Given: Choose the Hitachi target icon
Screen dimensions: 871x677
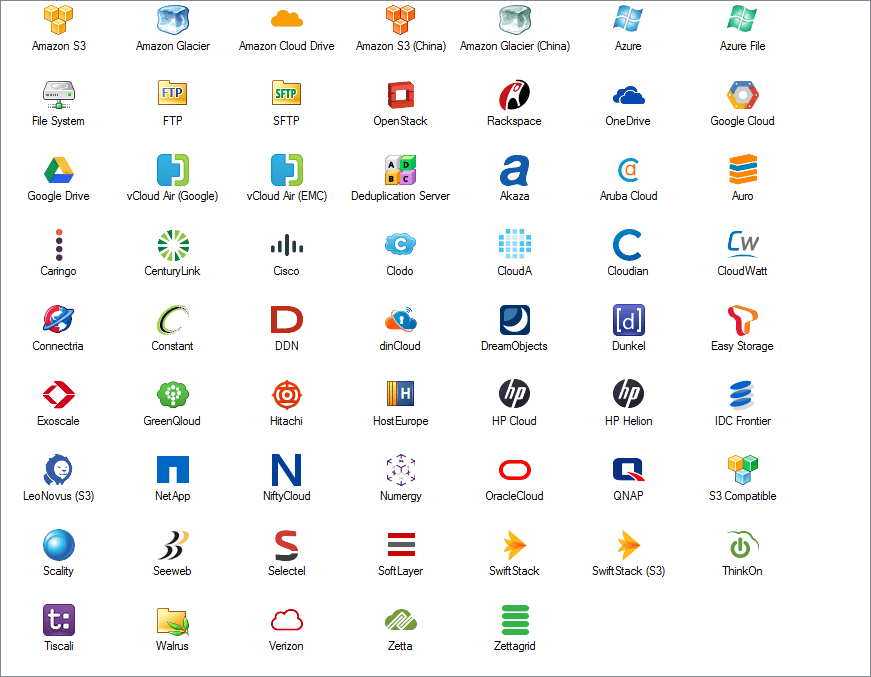Looking at the screenshot, I should 287,395.
